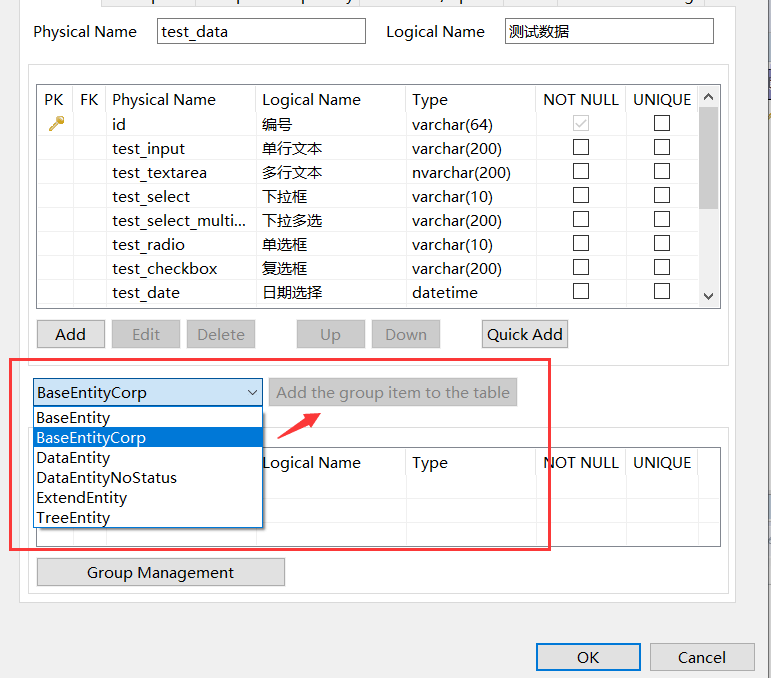
Task: Click Type column header in upper table
Action: click(x=471, y=99)
